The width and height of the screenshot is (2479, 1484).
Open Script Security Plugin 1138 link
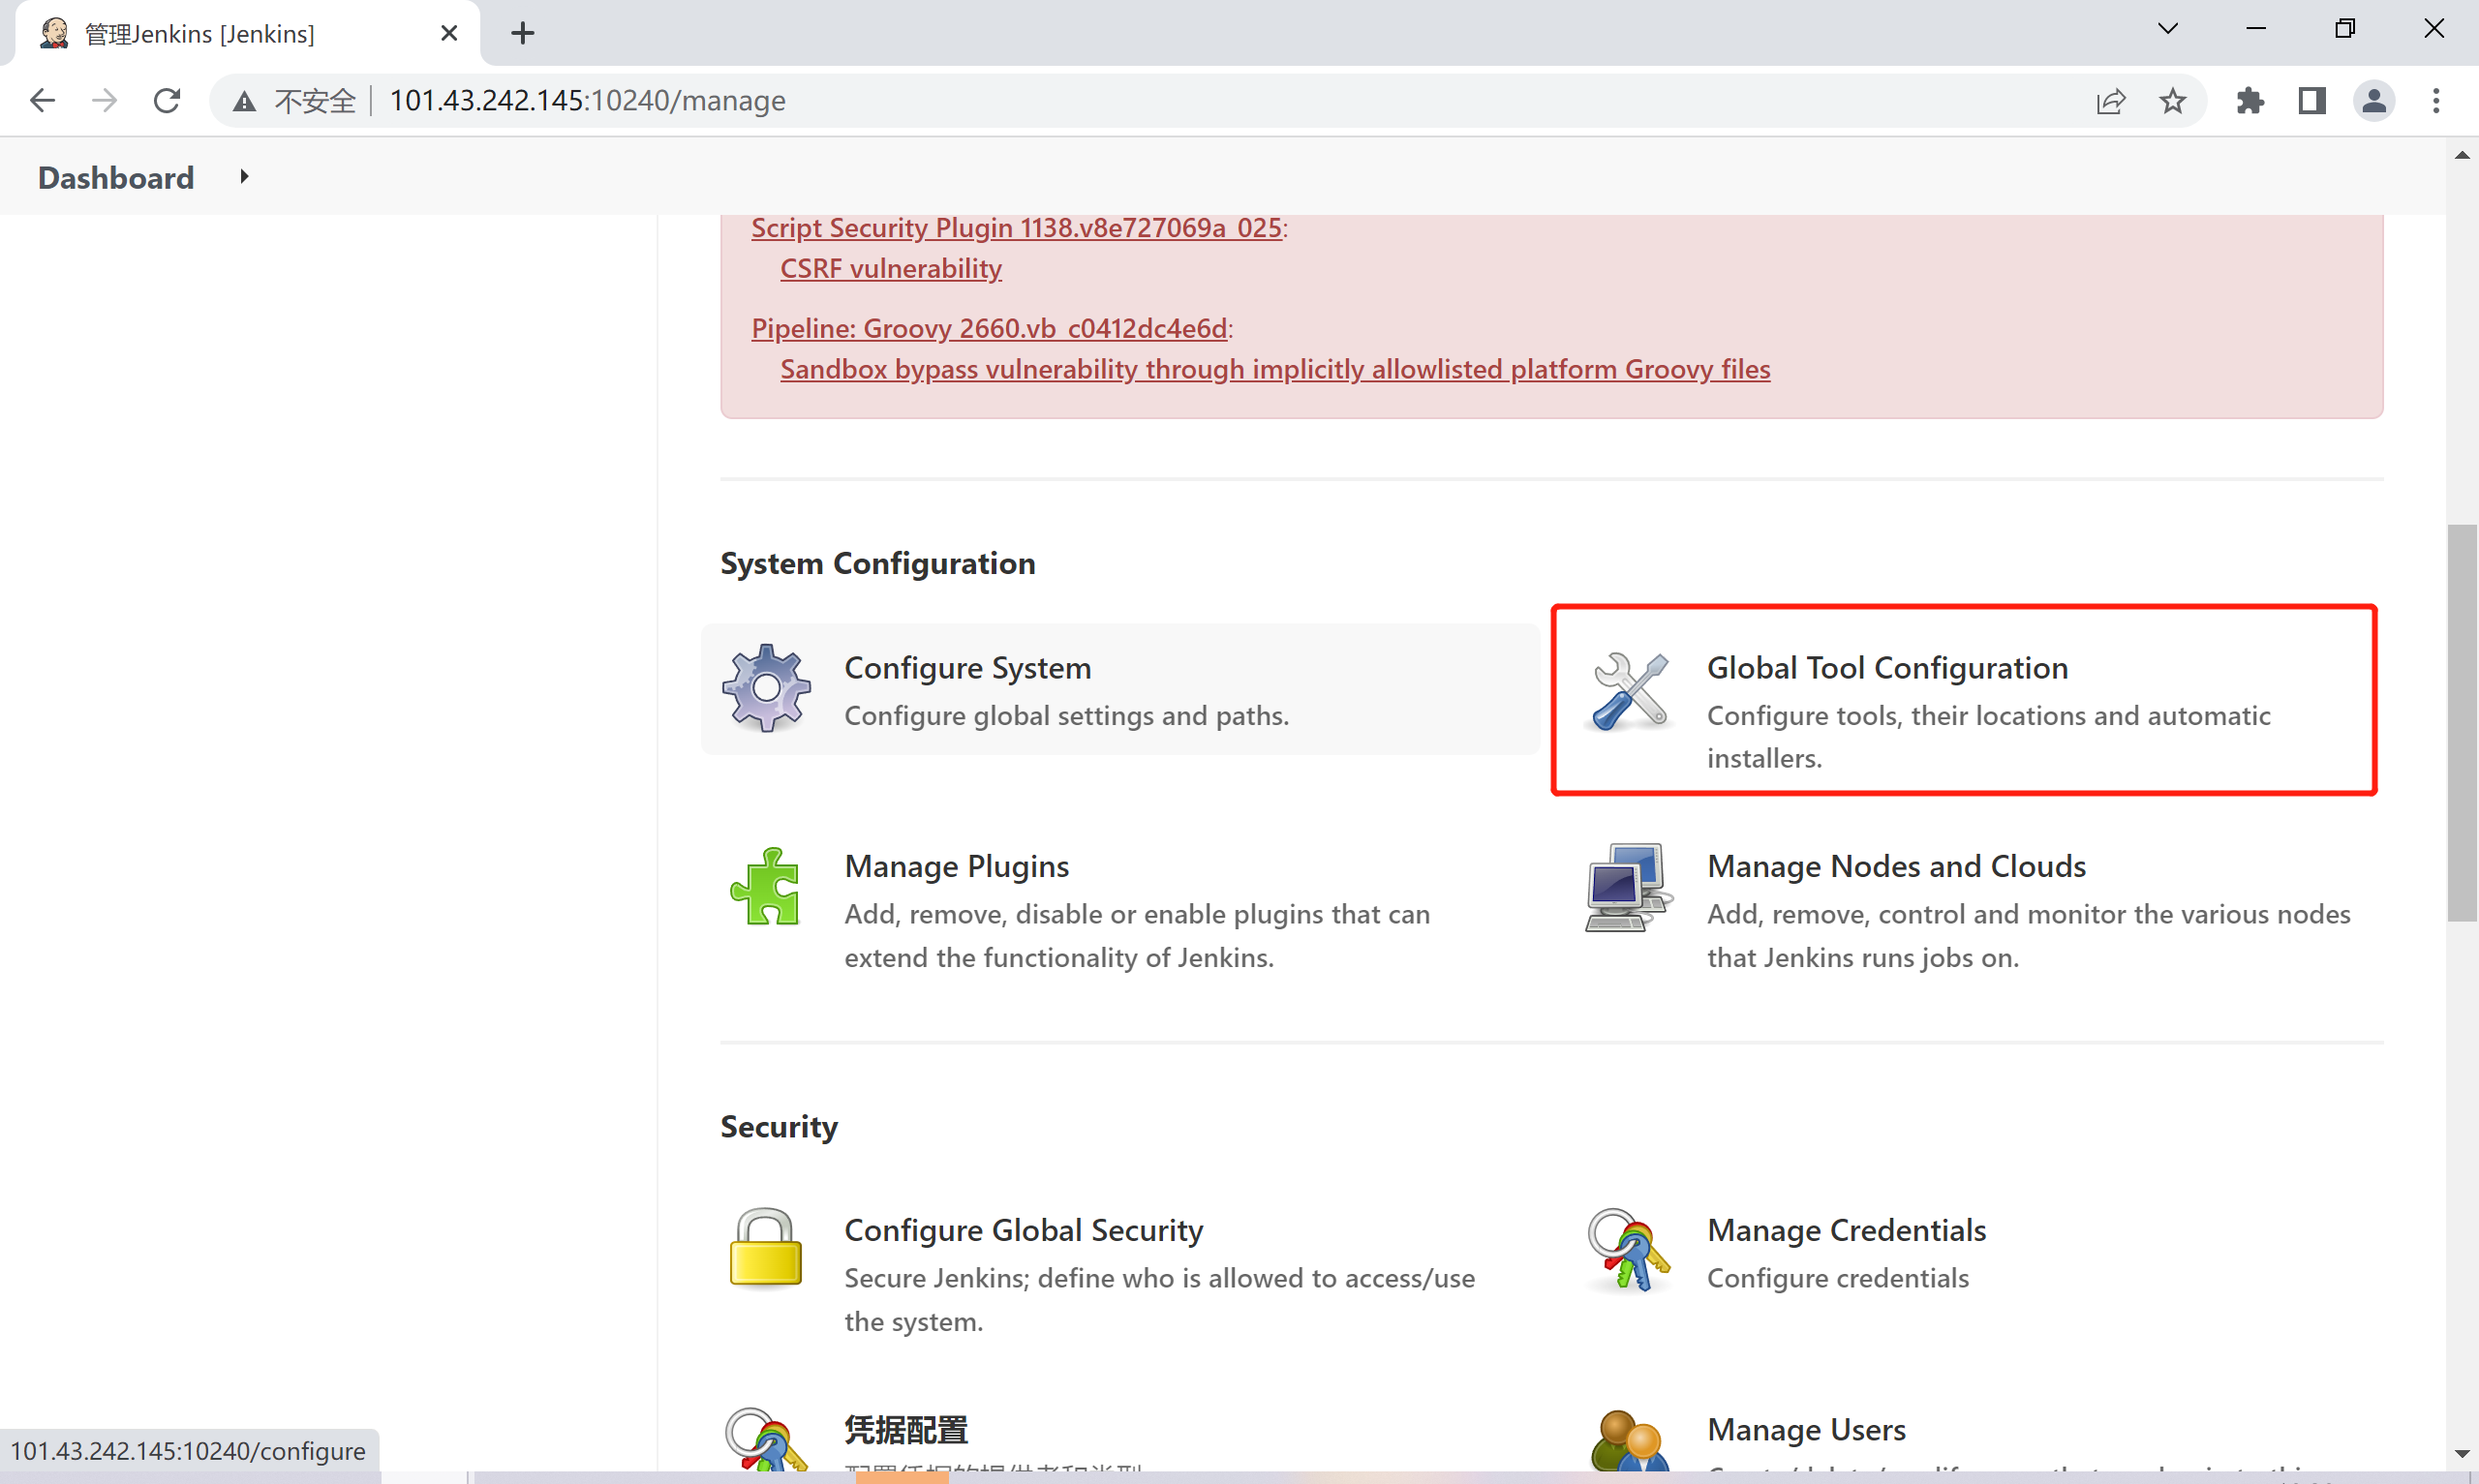point(1016,228)
